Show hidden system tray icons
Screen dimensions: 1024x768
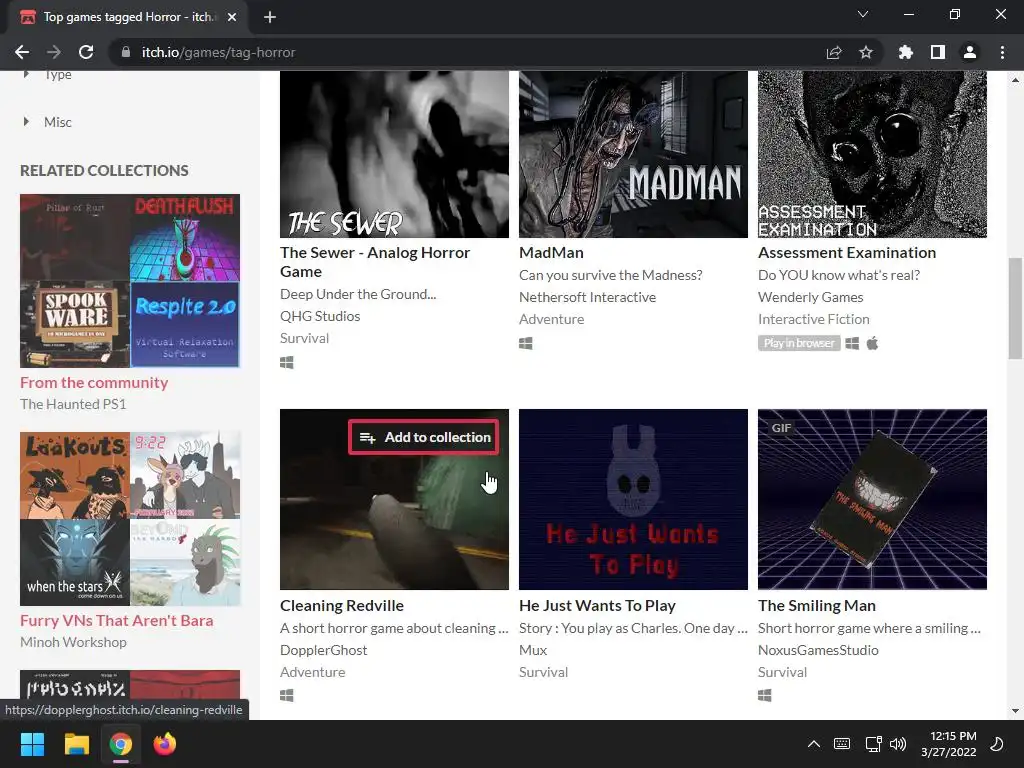click(814, 744)
